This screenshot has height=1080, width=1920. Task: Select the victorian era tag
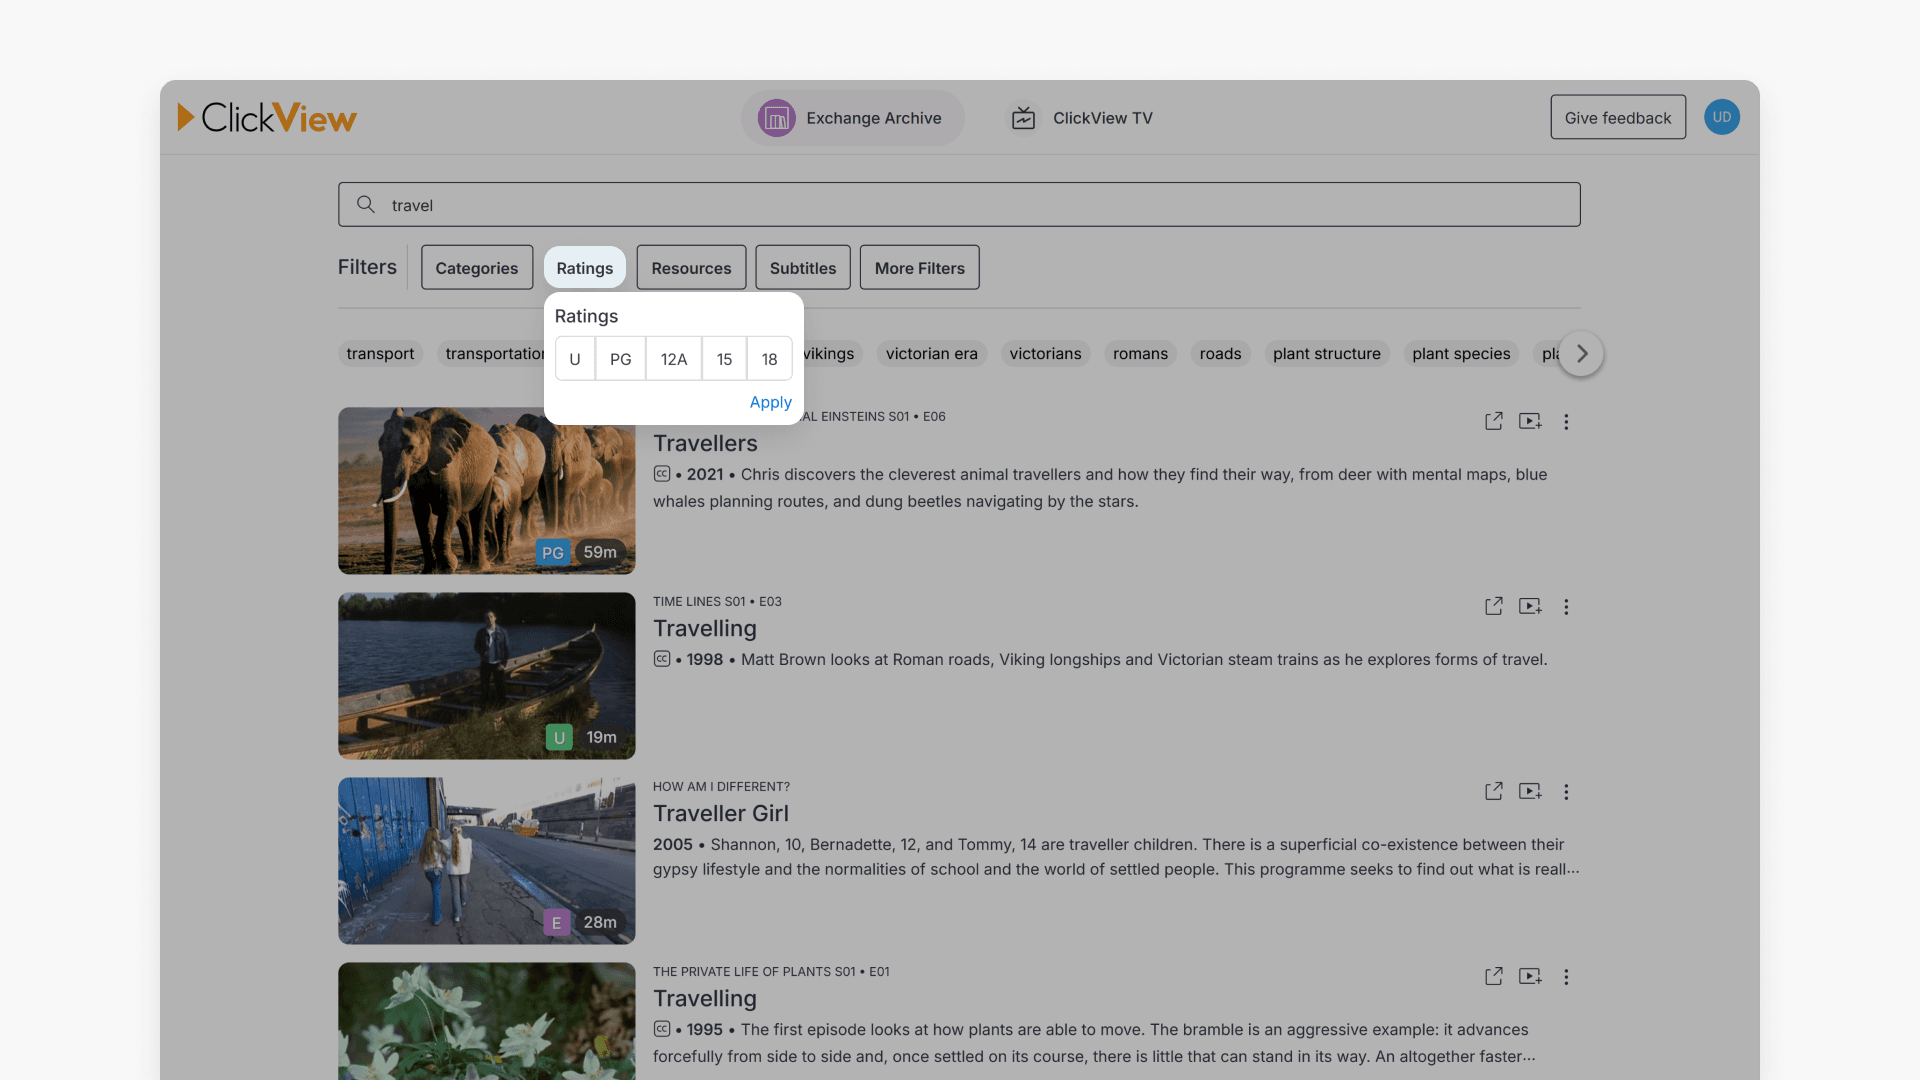click(x=931, y=354)
